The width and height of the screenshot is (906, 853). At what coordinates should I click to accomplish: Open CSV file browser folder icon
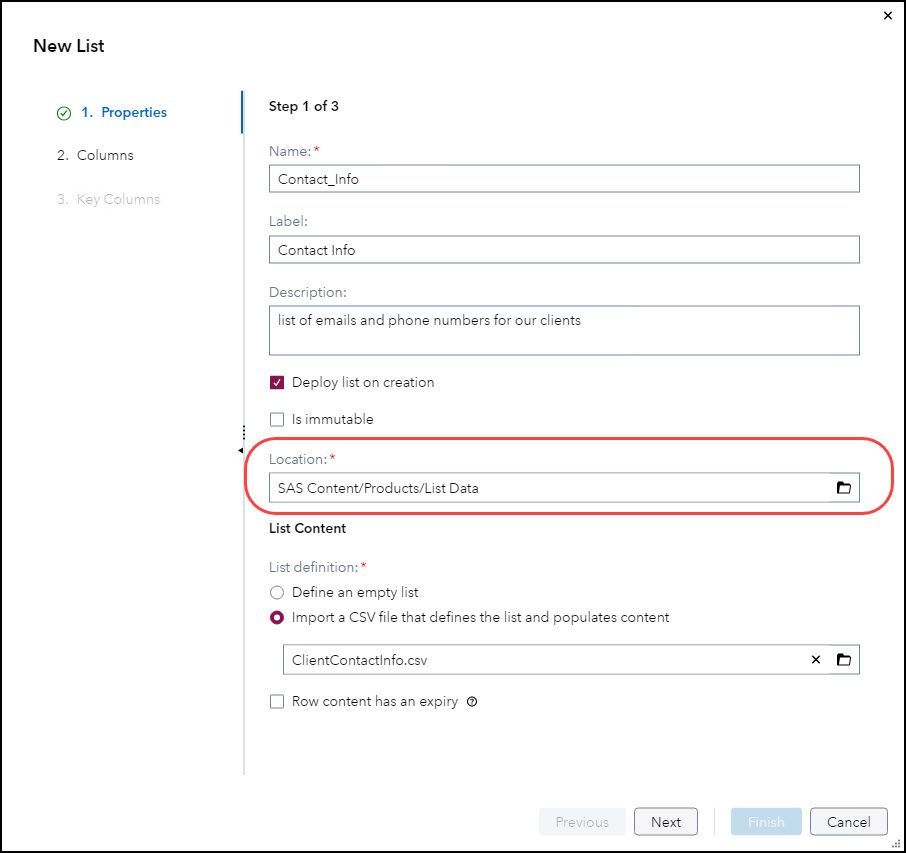[x=843, y=660]
